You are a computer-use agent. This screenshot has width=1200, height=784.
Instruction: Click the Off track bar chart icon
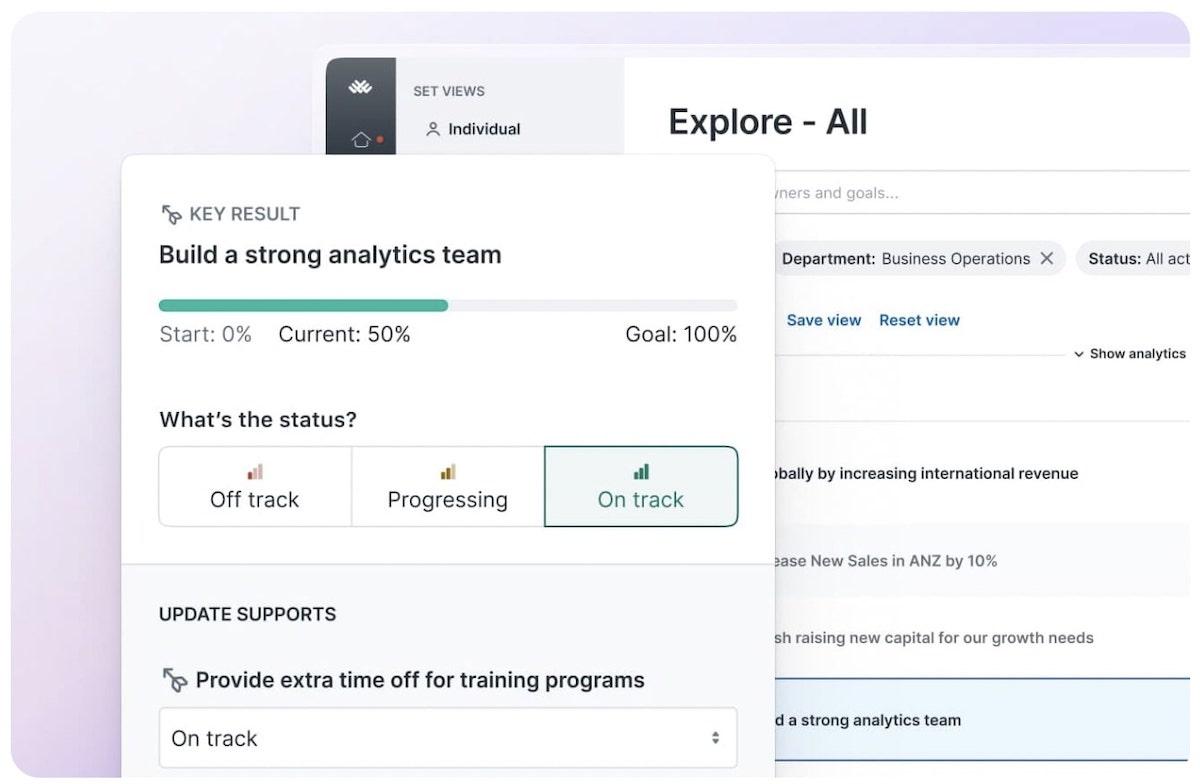click(x=255, y=472)
